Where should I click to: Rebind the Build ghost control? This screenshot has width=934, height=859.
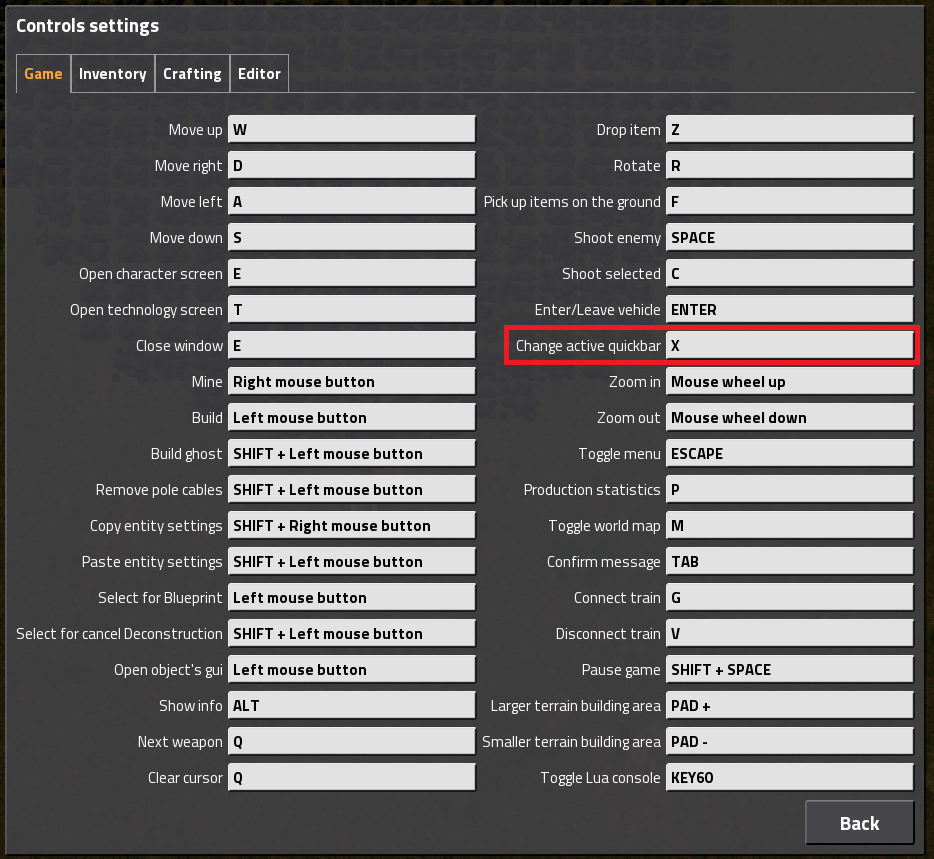pos(351,453)
